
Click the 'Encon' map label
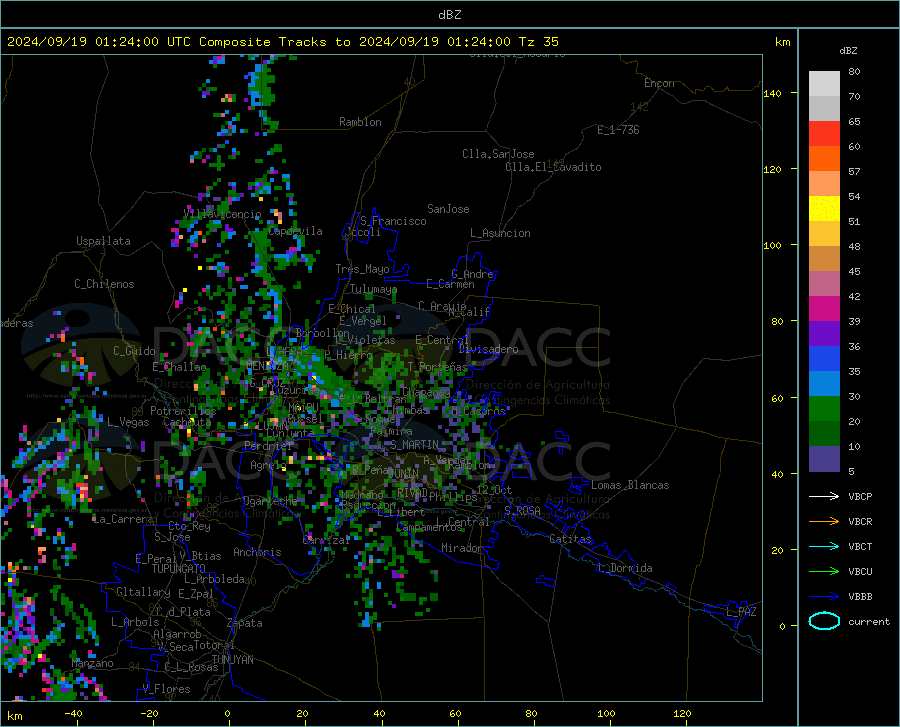tap(659, 83)
